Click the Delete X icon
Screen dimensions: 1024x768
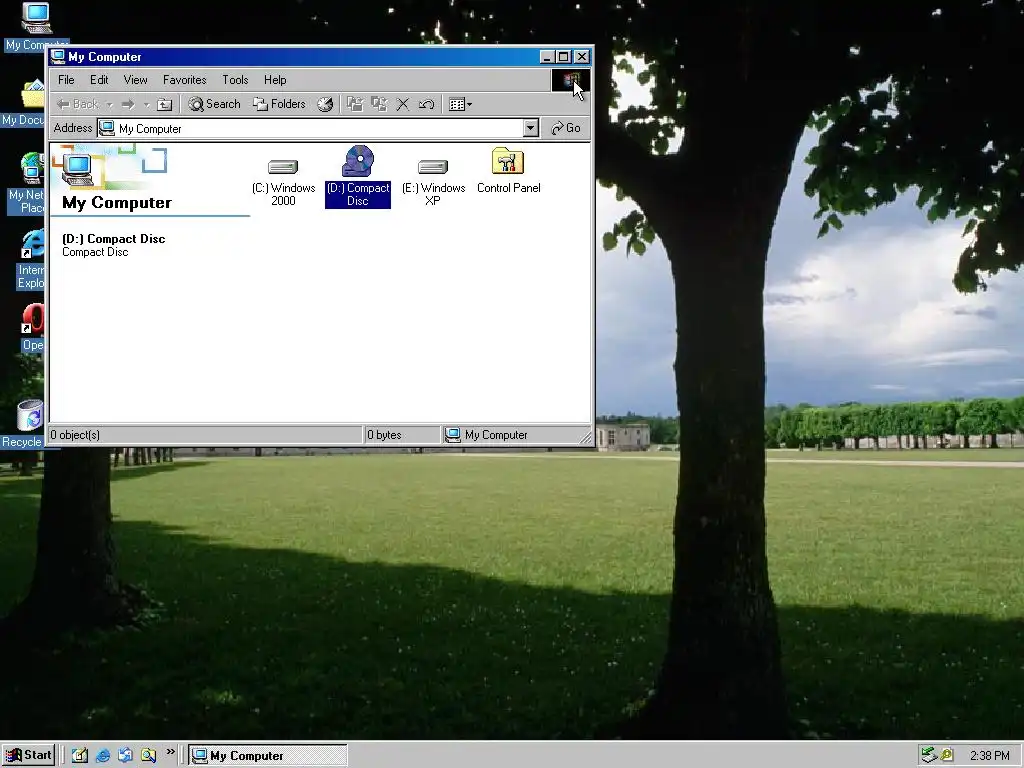click(x=403, y=104)
